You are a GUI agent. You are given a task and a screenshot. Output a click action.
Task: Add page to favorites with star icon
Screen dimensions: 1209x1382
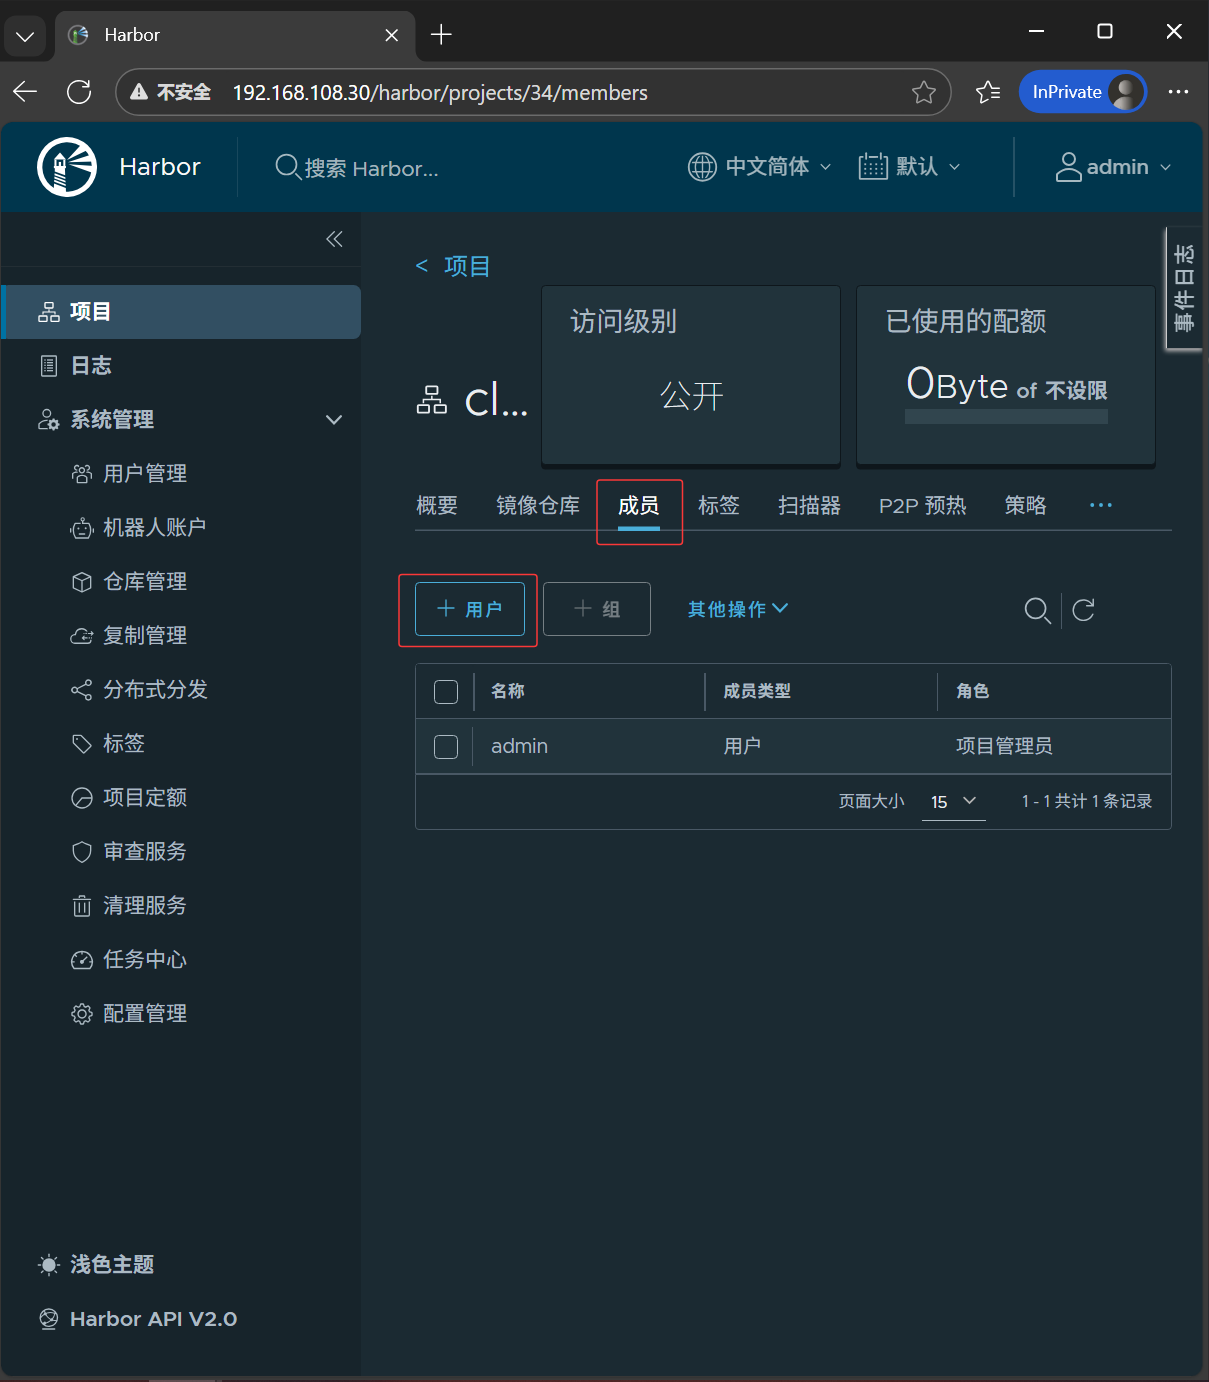(924, 92)
